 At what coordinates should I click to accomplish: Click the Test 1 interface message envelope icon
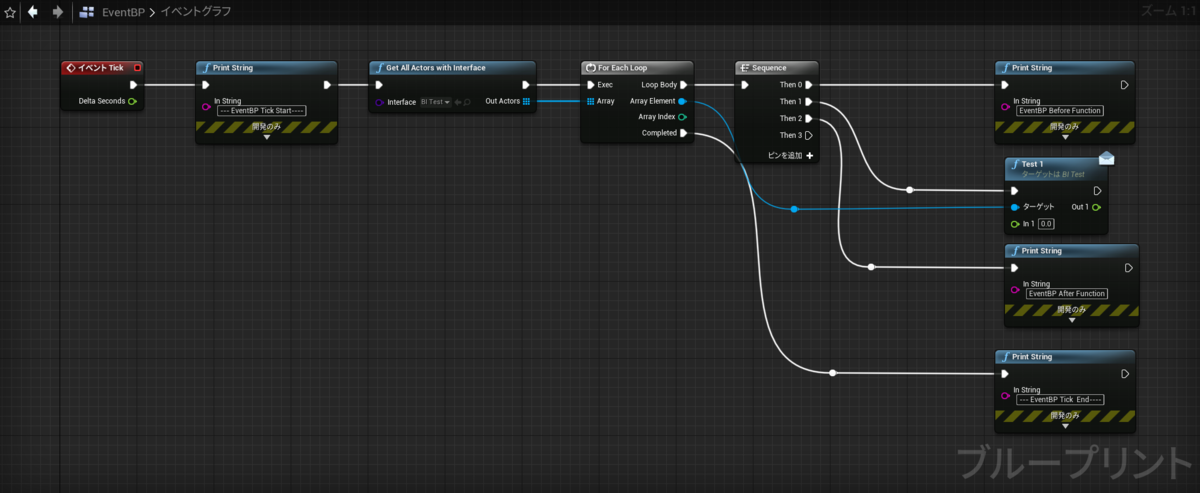[x=1106, y=159]
